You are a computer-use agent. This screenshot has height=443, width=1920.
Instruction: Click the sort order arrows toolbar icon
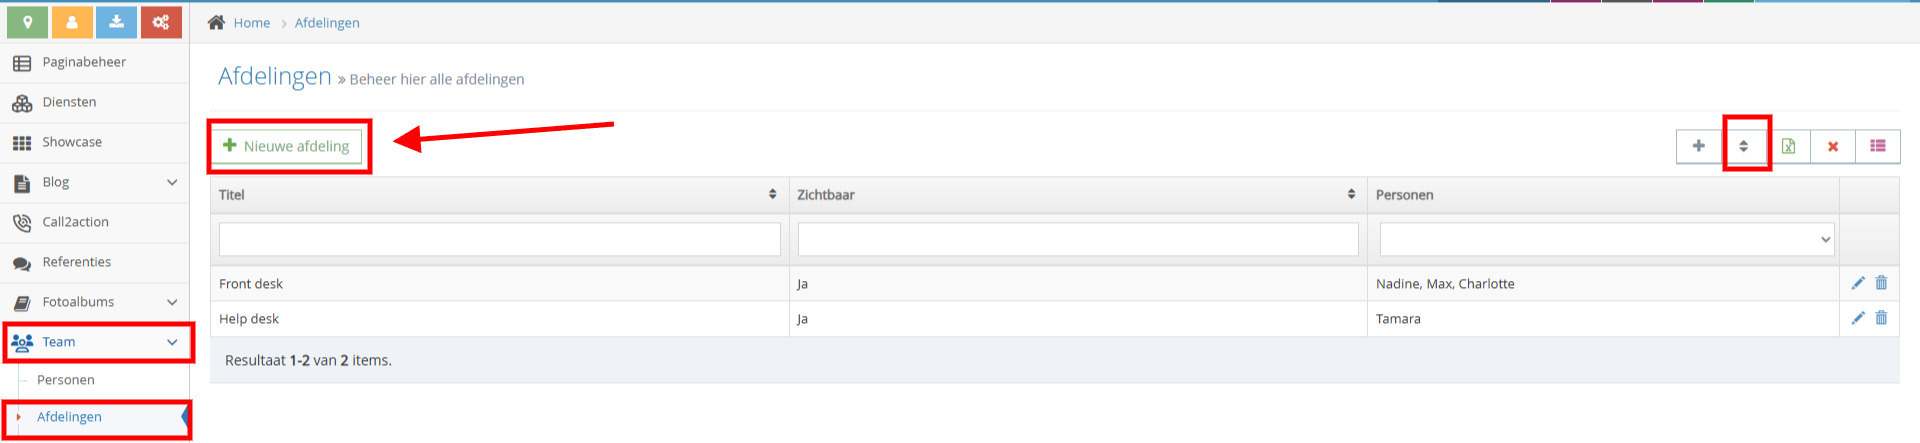1744,146
